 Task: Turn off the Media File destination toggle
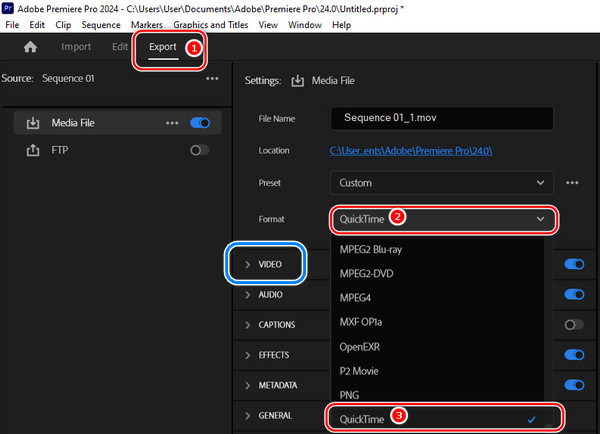coord(200,123)
